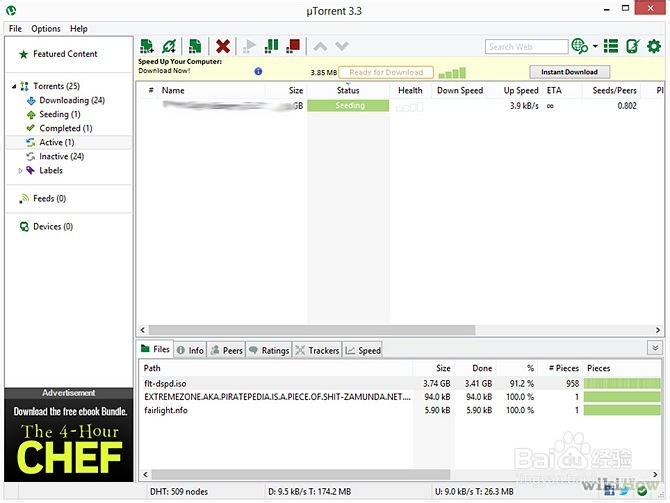Viewport: 670px width, 503px height.
Task: Select the flt-dspd.iso file row
Action: pyautogui.click(x=402, y=383)
